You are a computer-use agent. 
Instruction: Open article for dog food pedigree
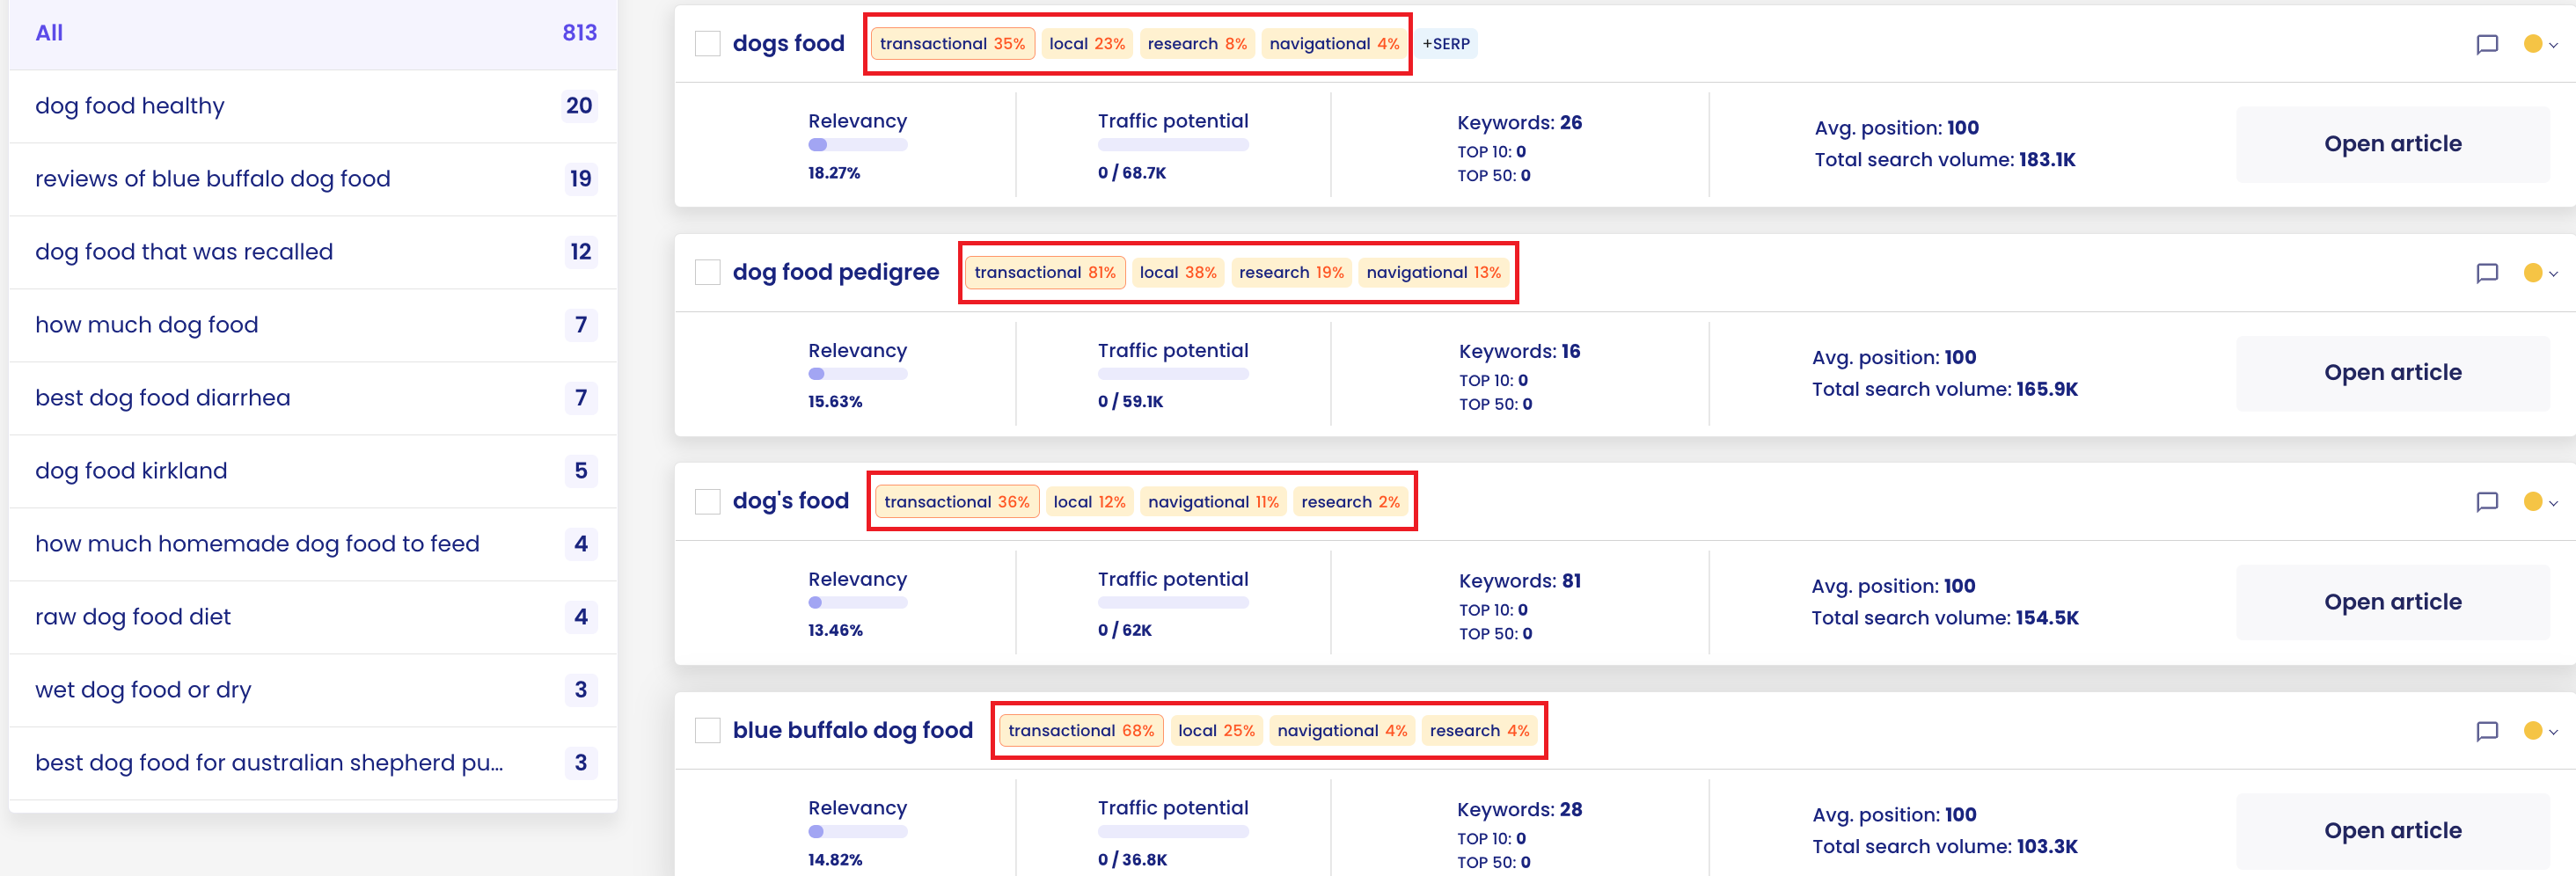click(2392, 373)
